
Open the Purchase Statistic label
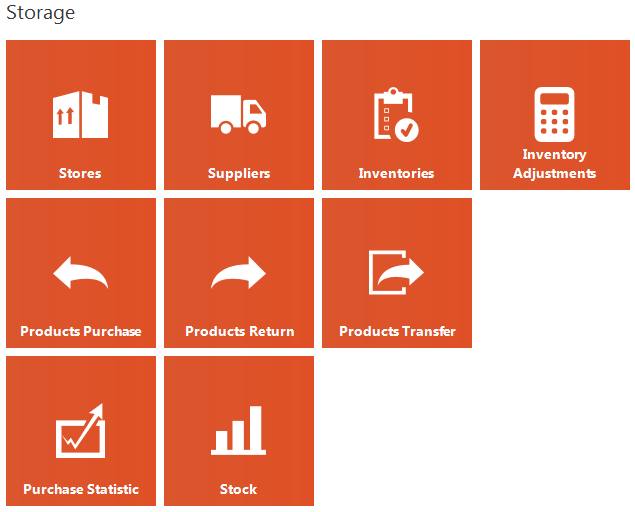coord(81,489)
